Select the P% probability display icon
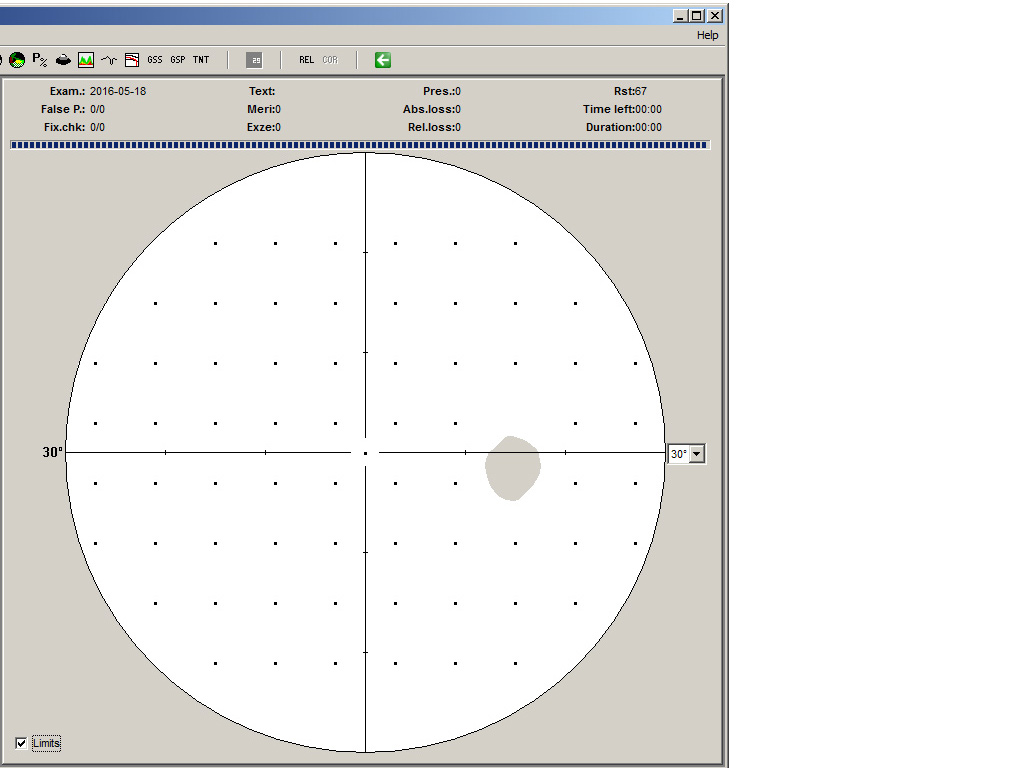The height and width of the screenshot is (768, 1024). 40,60
